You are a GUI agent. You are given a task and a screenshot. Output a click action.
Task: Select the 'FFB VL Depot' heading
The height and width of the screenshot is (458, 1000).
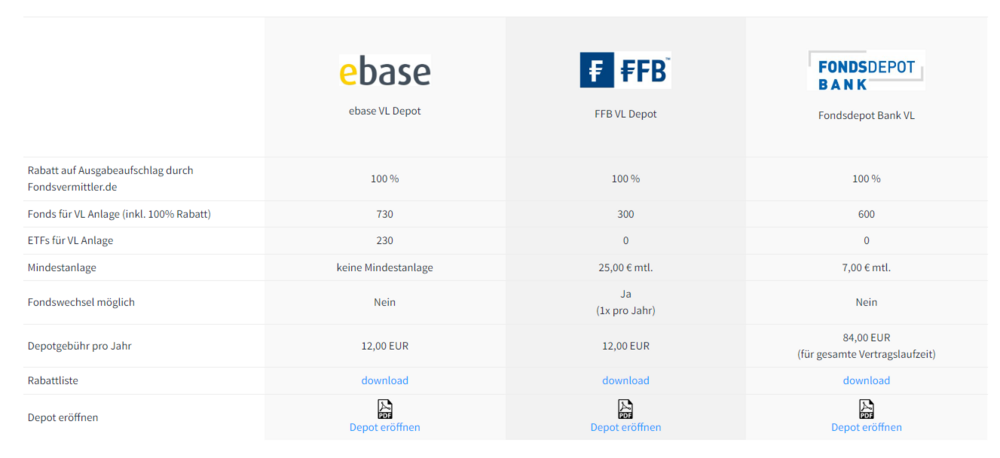(625, 114)
